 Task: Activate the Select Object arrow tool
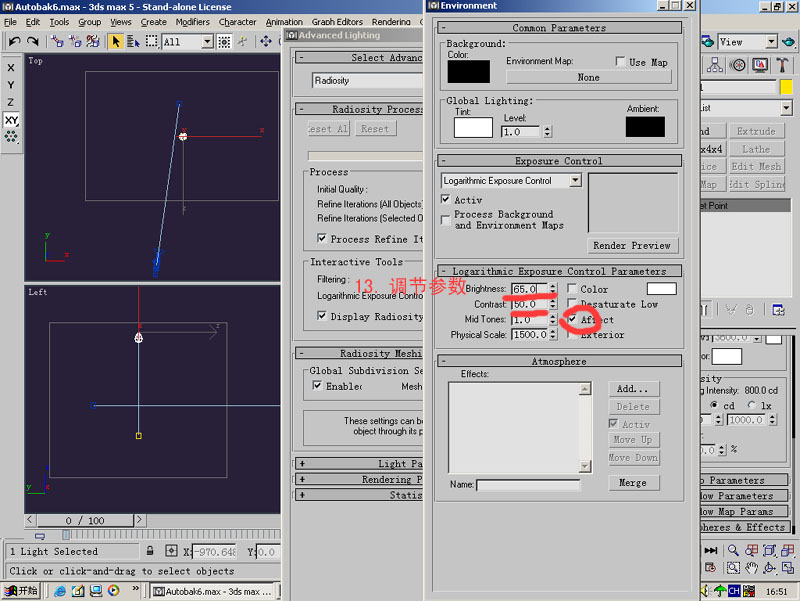[x=116, y=41]
